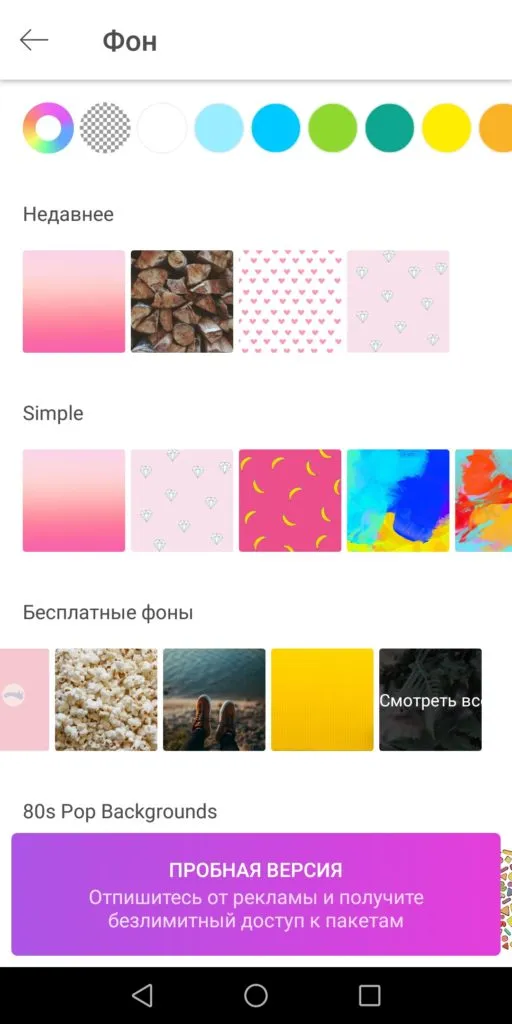Select the transparent checkerboard background
The image size is (512, 1024).
coord(105,128)
